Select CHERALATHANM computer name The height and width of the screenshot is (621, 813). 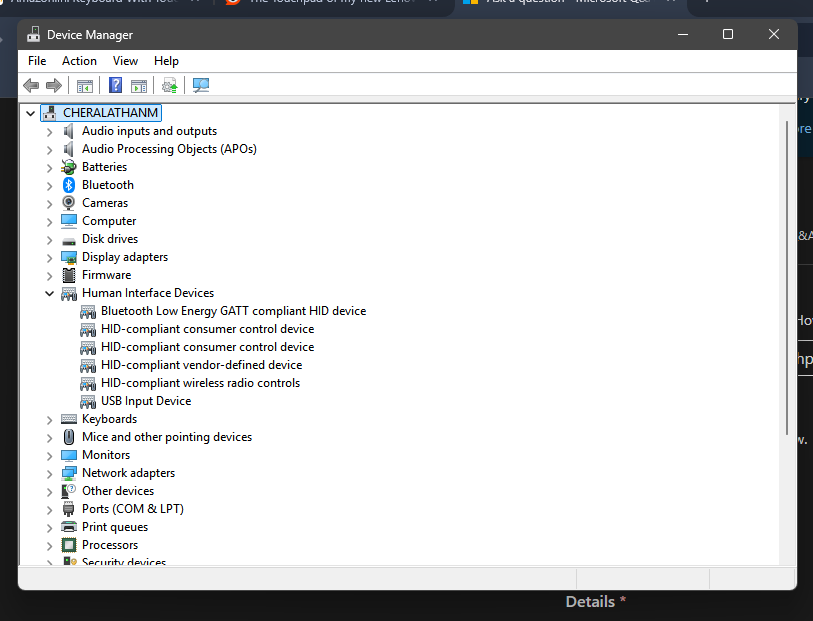(x=110, y=112)
